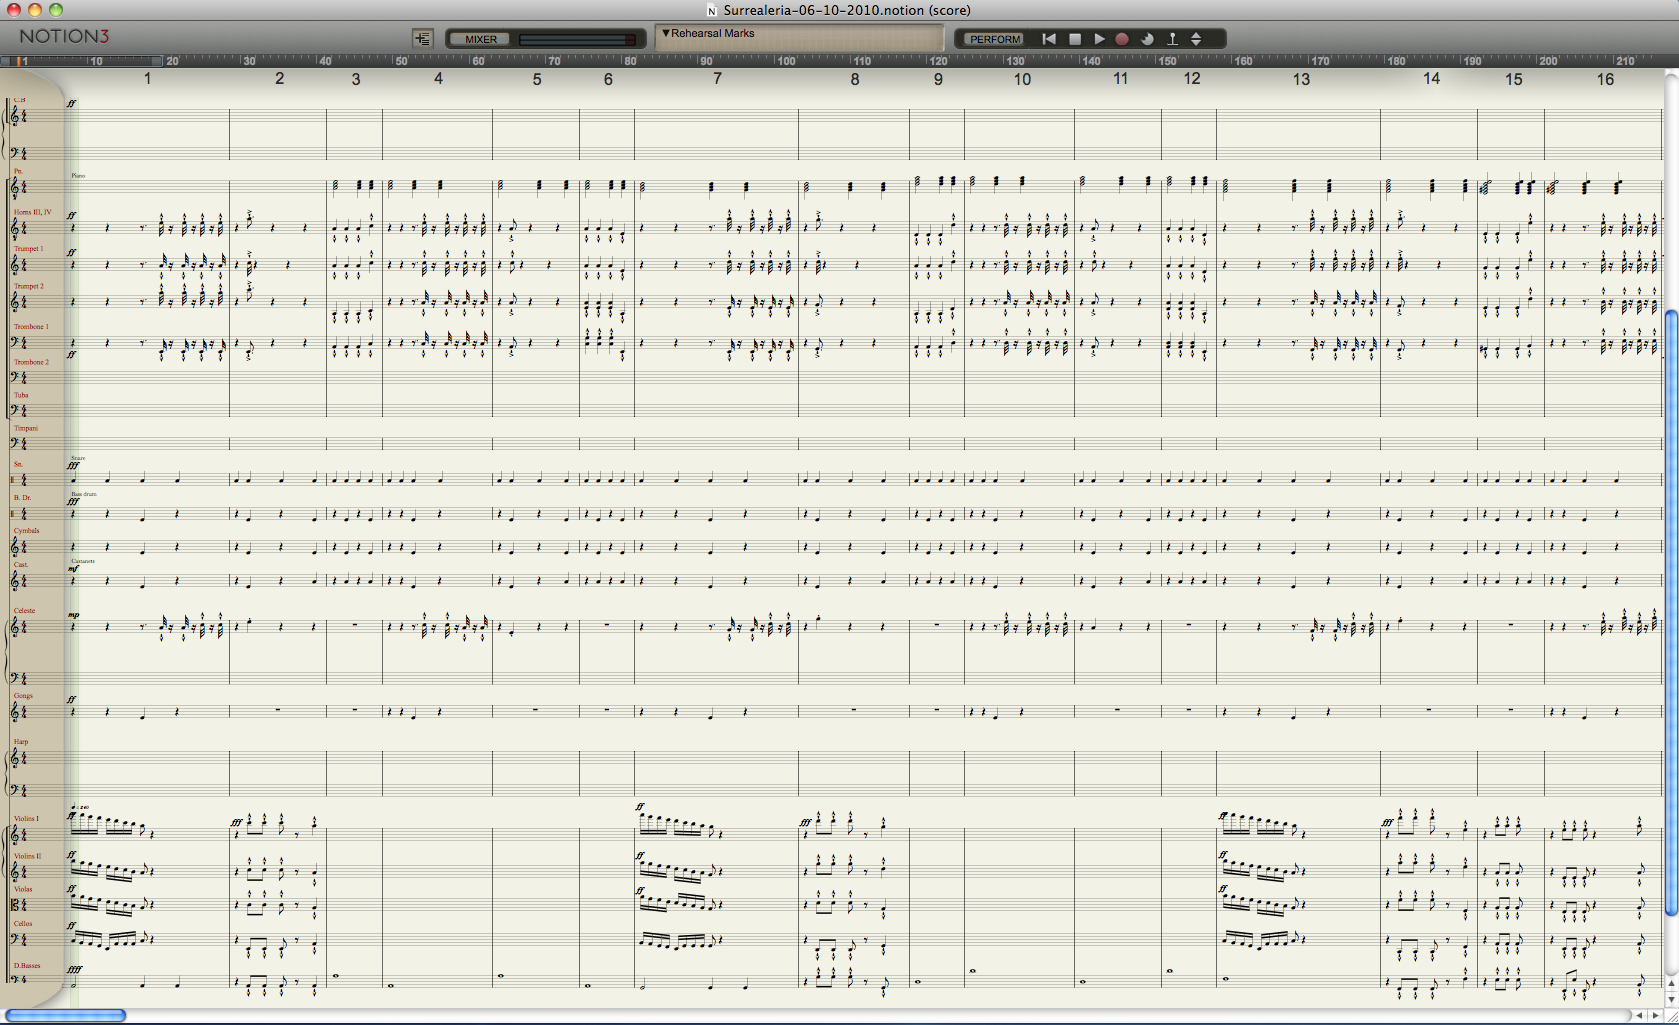Stop playback
Viewport: 1679px width, 1025px height.
(1075, 39)
